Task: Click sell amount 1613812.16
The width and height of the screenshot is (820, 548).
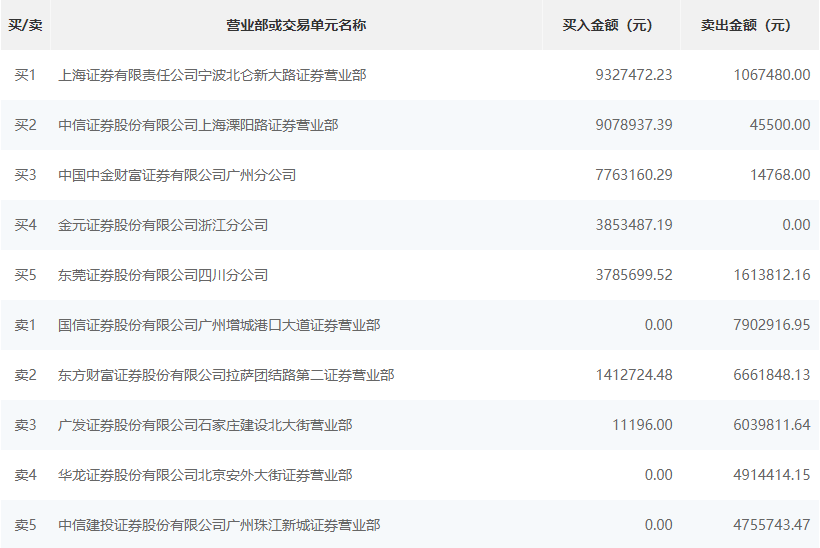Action: [x=772, y=275]
